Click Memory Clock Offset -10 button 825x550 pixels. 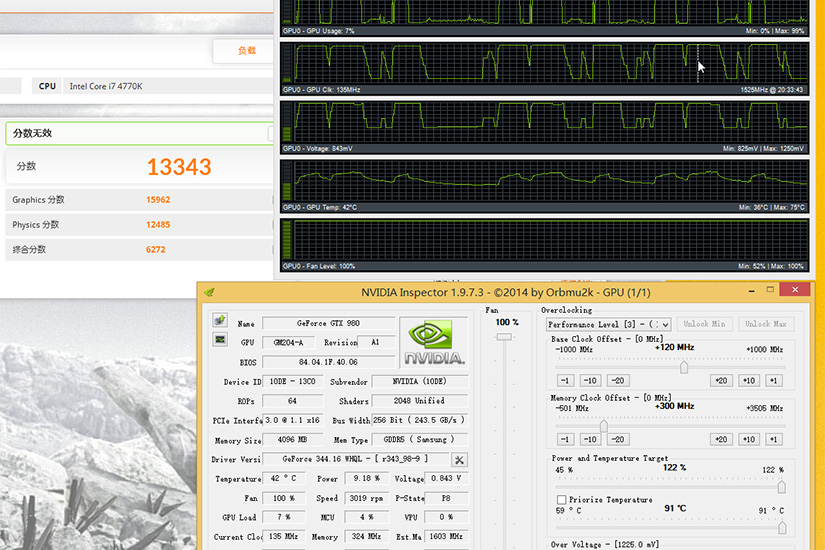(590, 439)
